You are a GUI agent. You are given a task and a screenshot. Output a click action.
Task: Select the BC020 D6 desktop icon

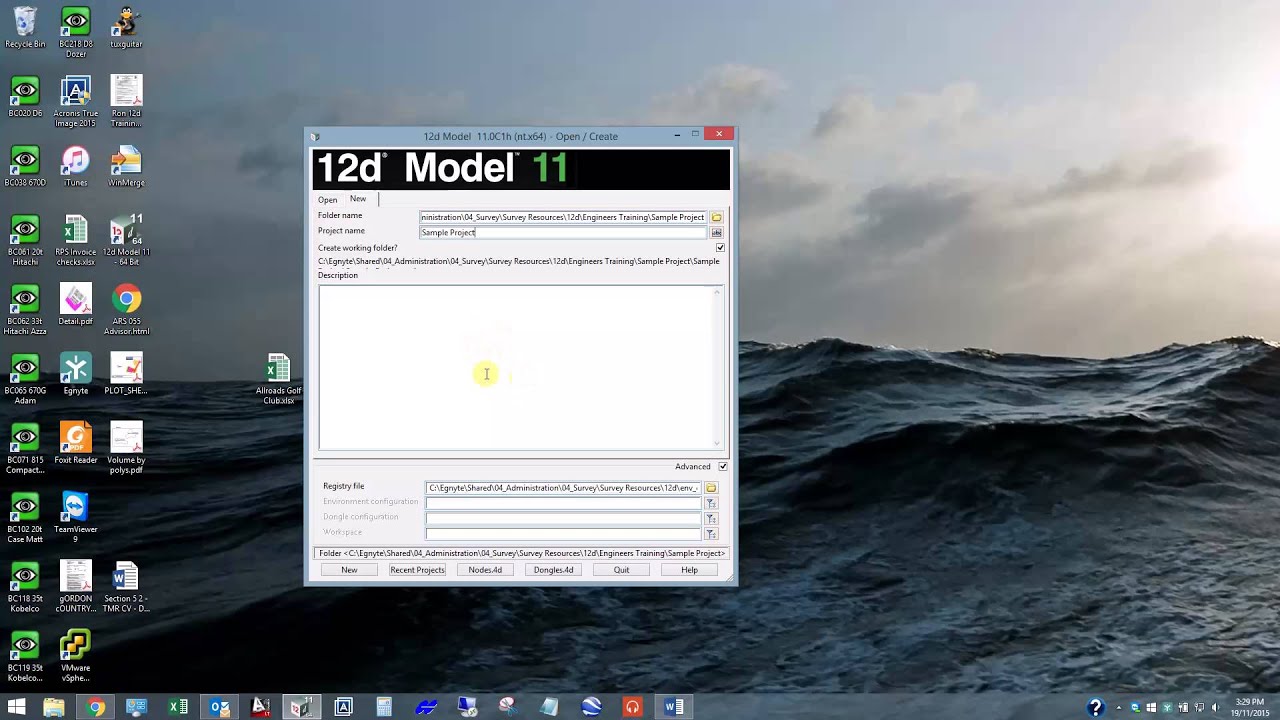(x=25, y=97)
